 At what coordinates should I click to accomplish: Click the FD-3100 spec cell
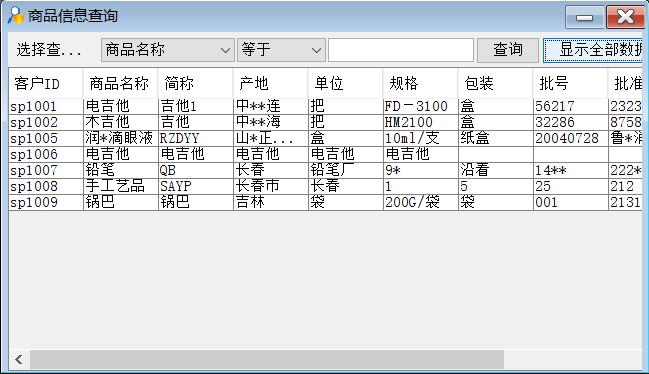tap(421, 106)
